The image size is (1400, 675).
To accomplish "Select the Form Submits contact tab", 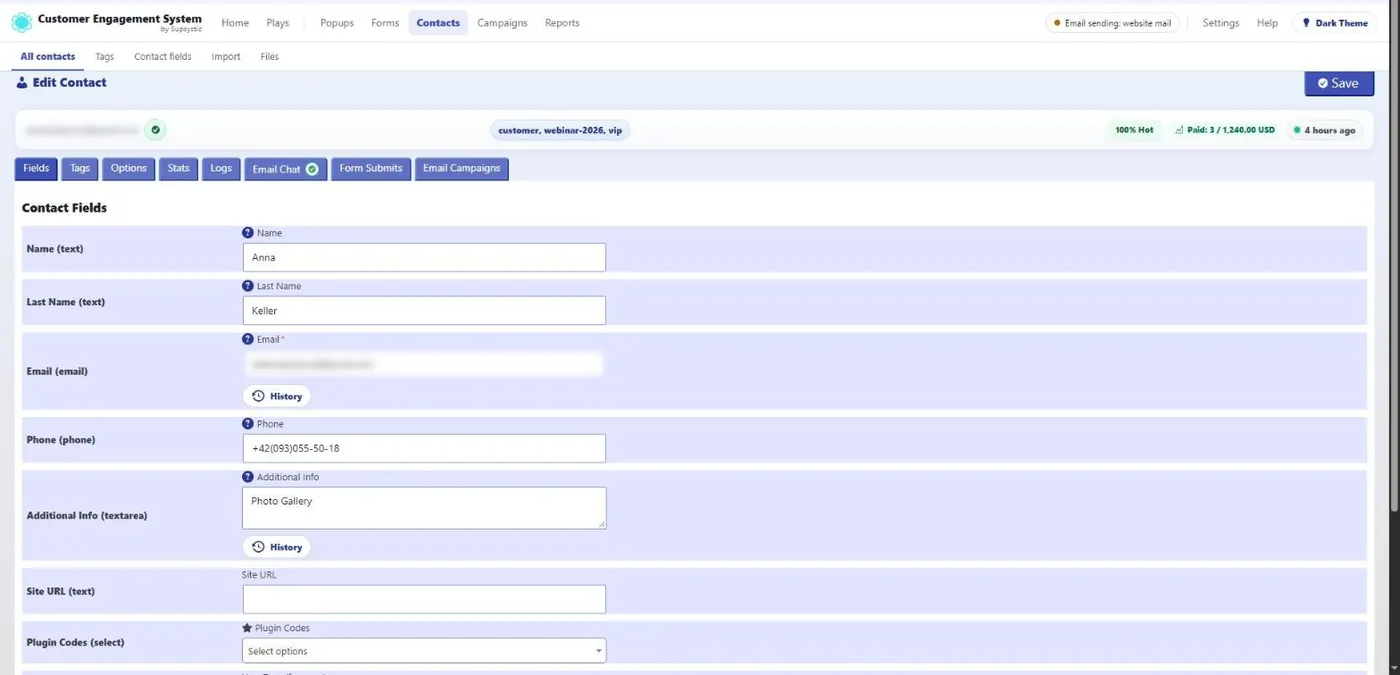I will click(x=371, y=169).
